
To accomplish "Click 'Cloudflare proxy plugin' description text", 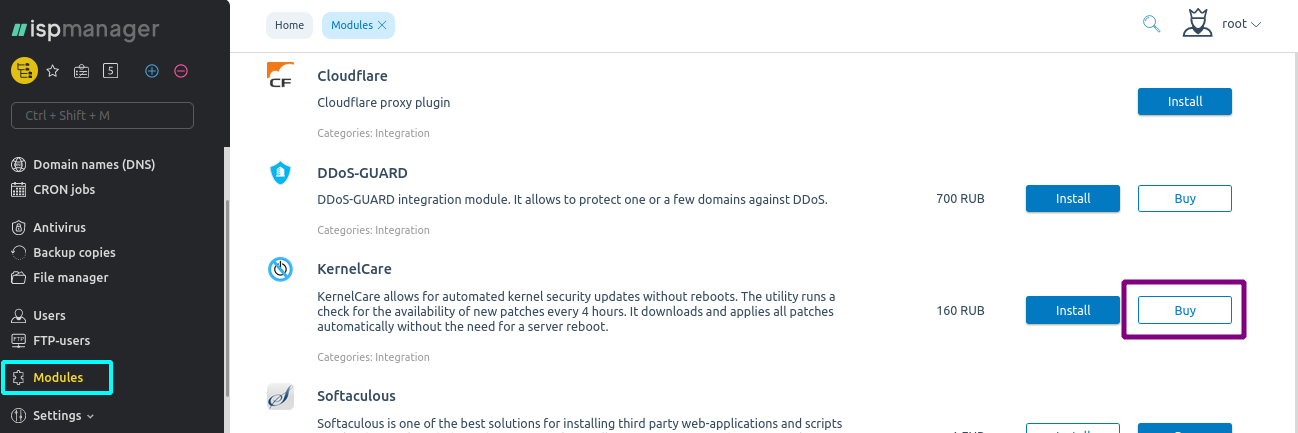I will [384, 102].
